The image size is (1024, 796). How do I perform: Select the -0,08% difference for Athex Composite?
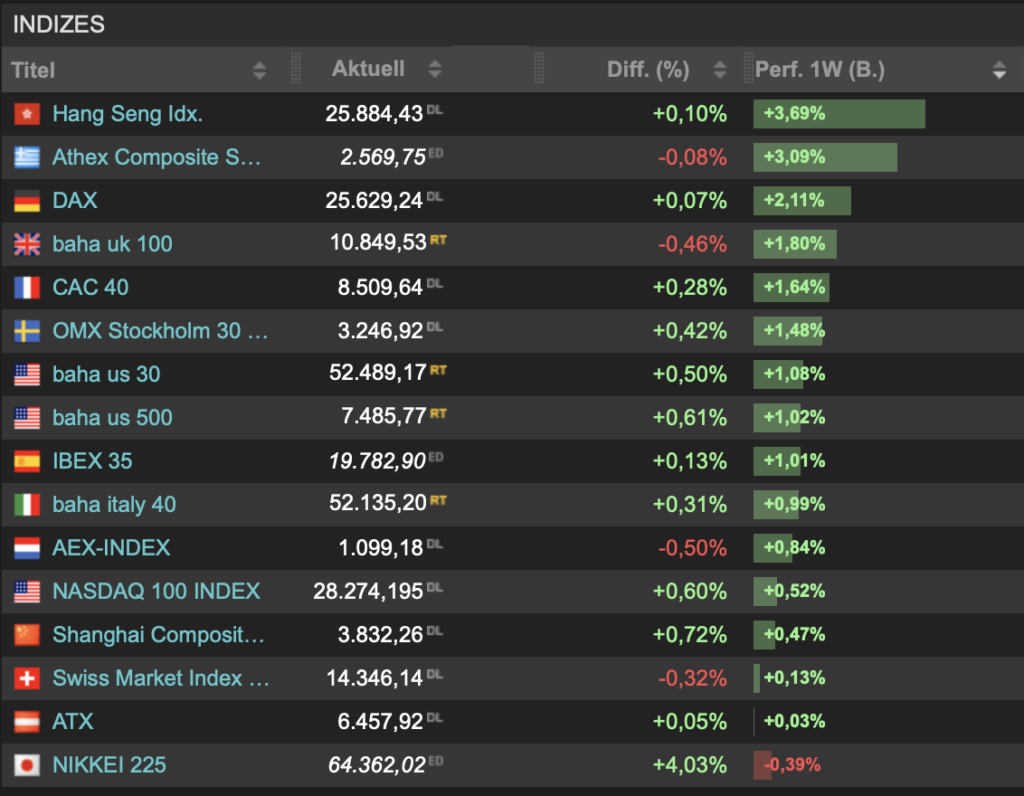click(692, 157)
